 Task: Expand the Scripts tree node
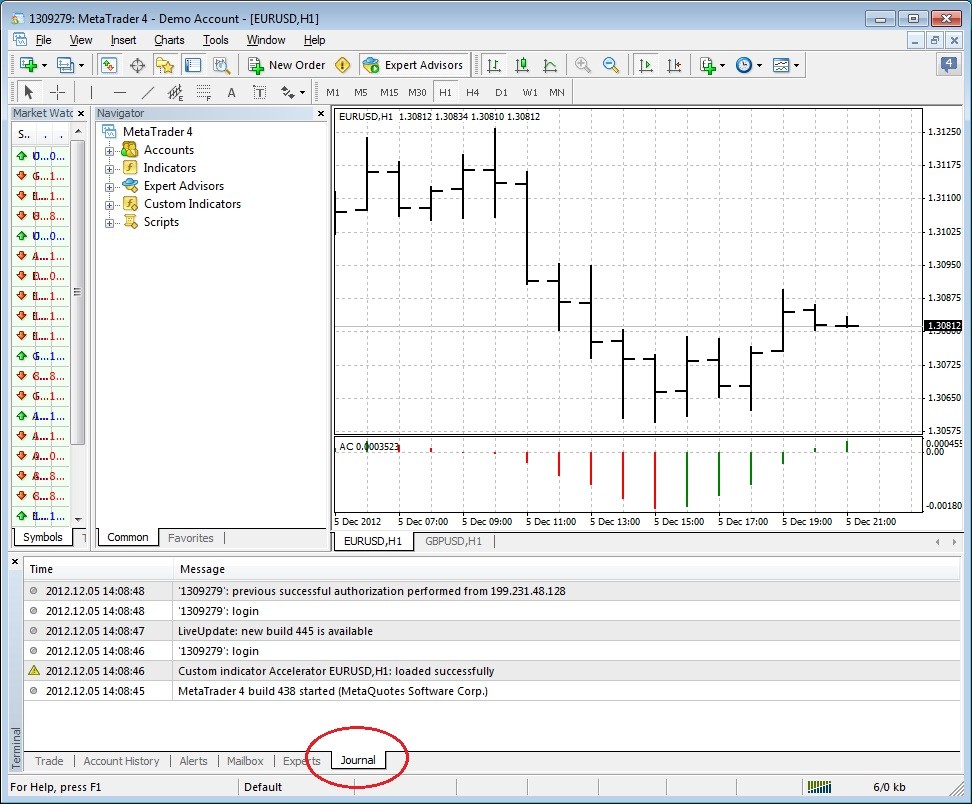pos(109,223)
